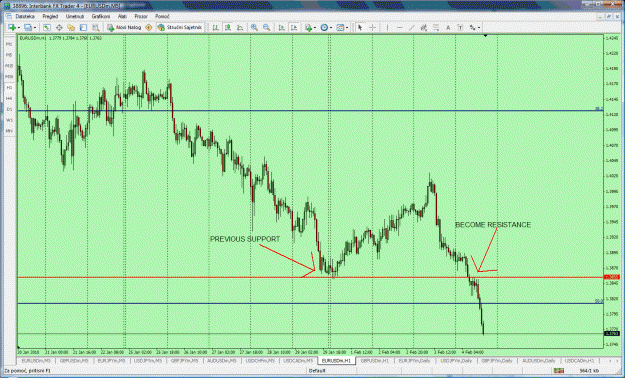This screenshot has height=378, width=625.
Task: Switch timeframe to M15
Action: 9,66
